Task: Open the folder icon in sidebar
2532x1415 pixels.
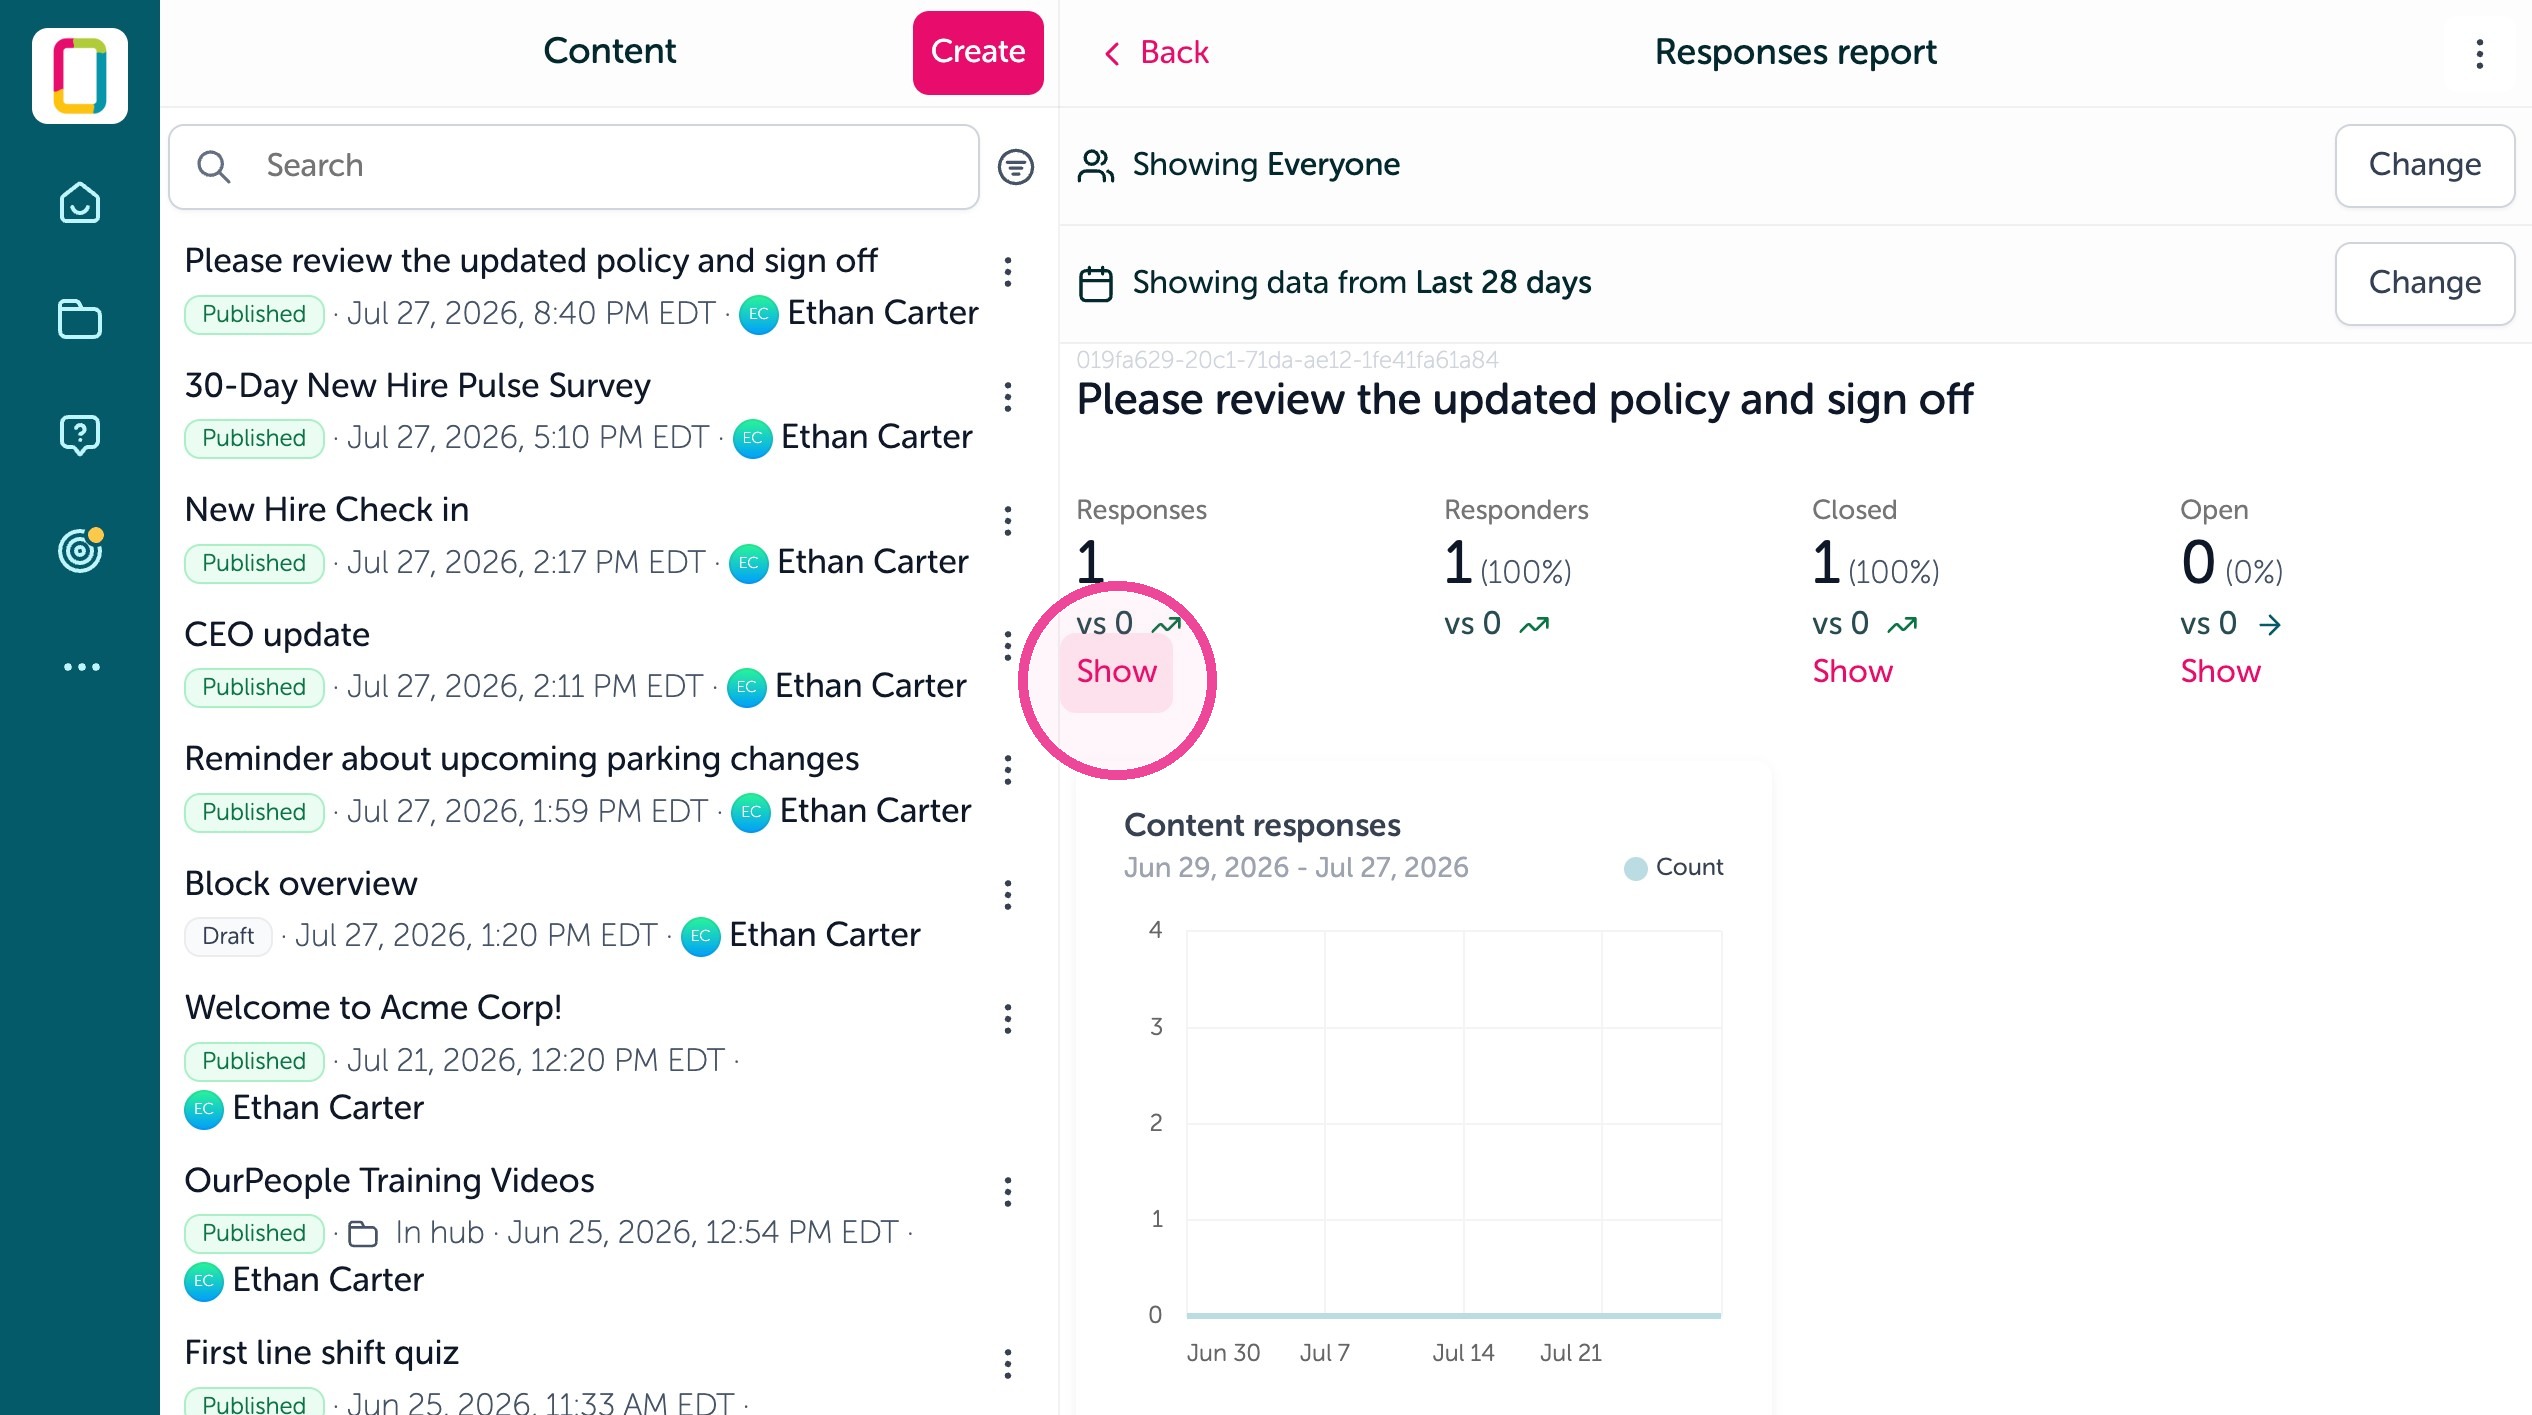Action: pos(80,319)
